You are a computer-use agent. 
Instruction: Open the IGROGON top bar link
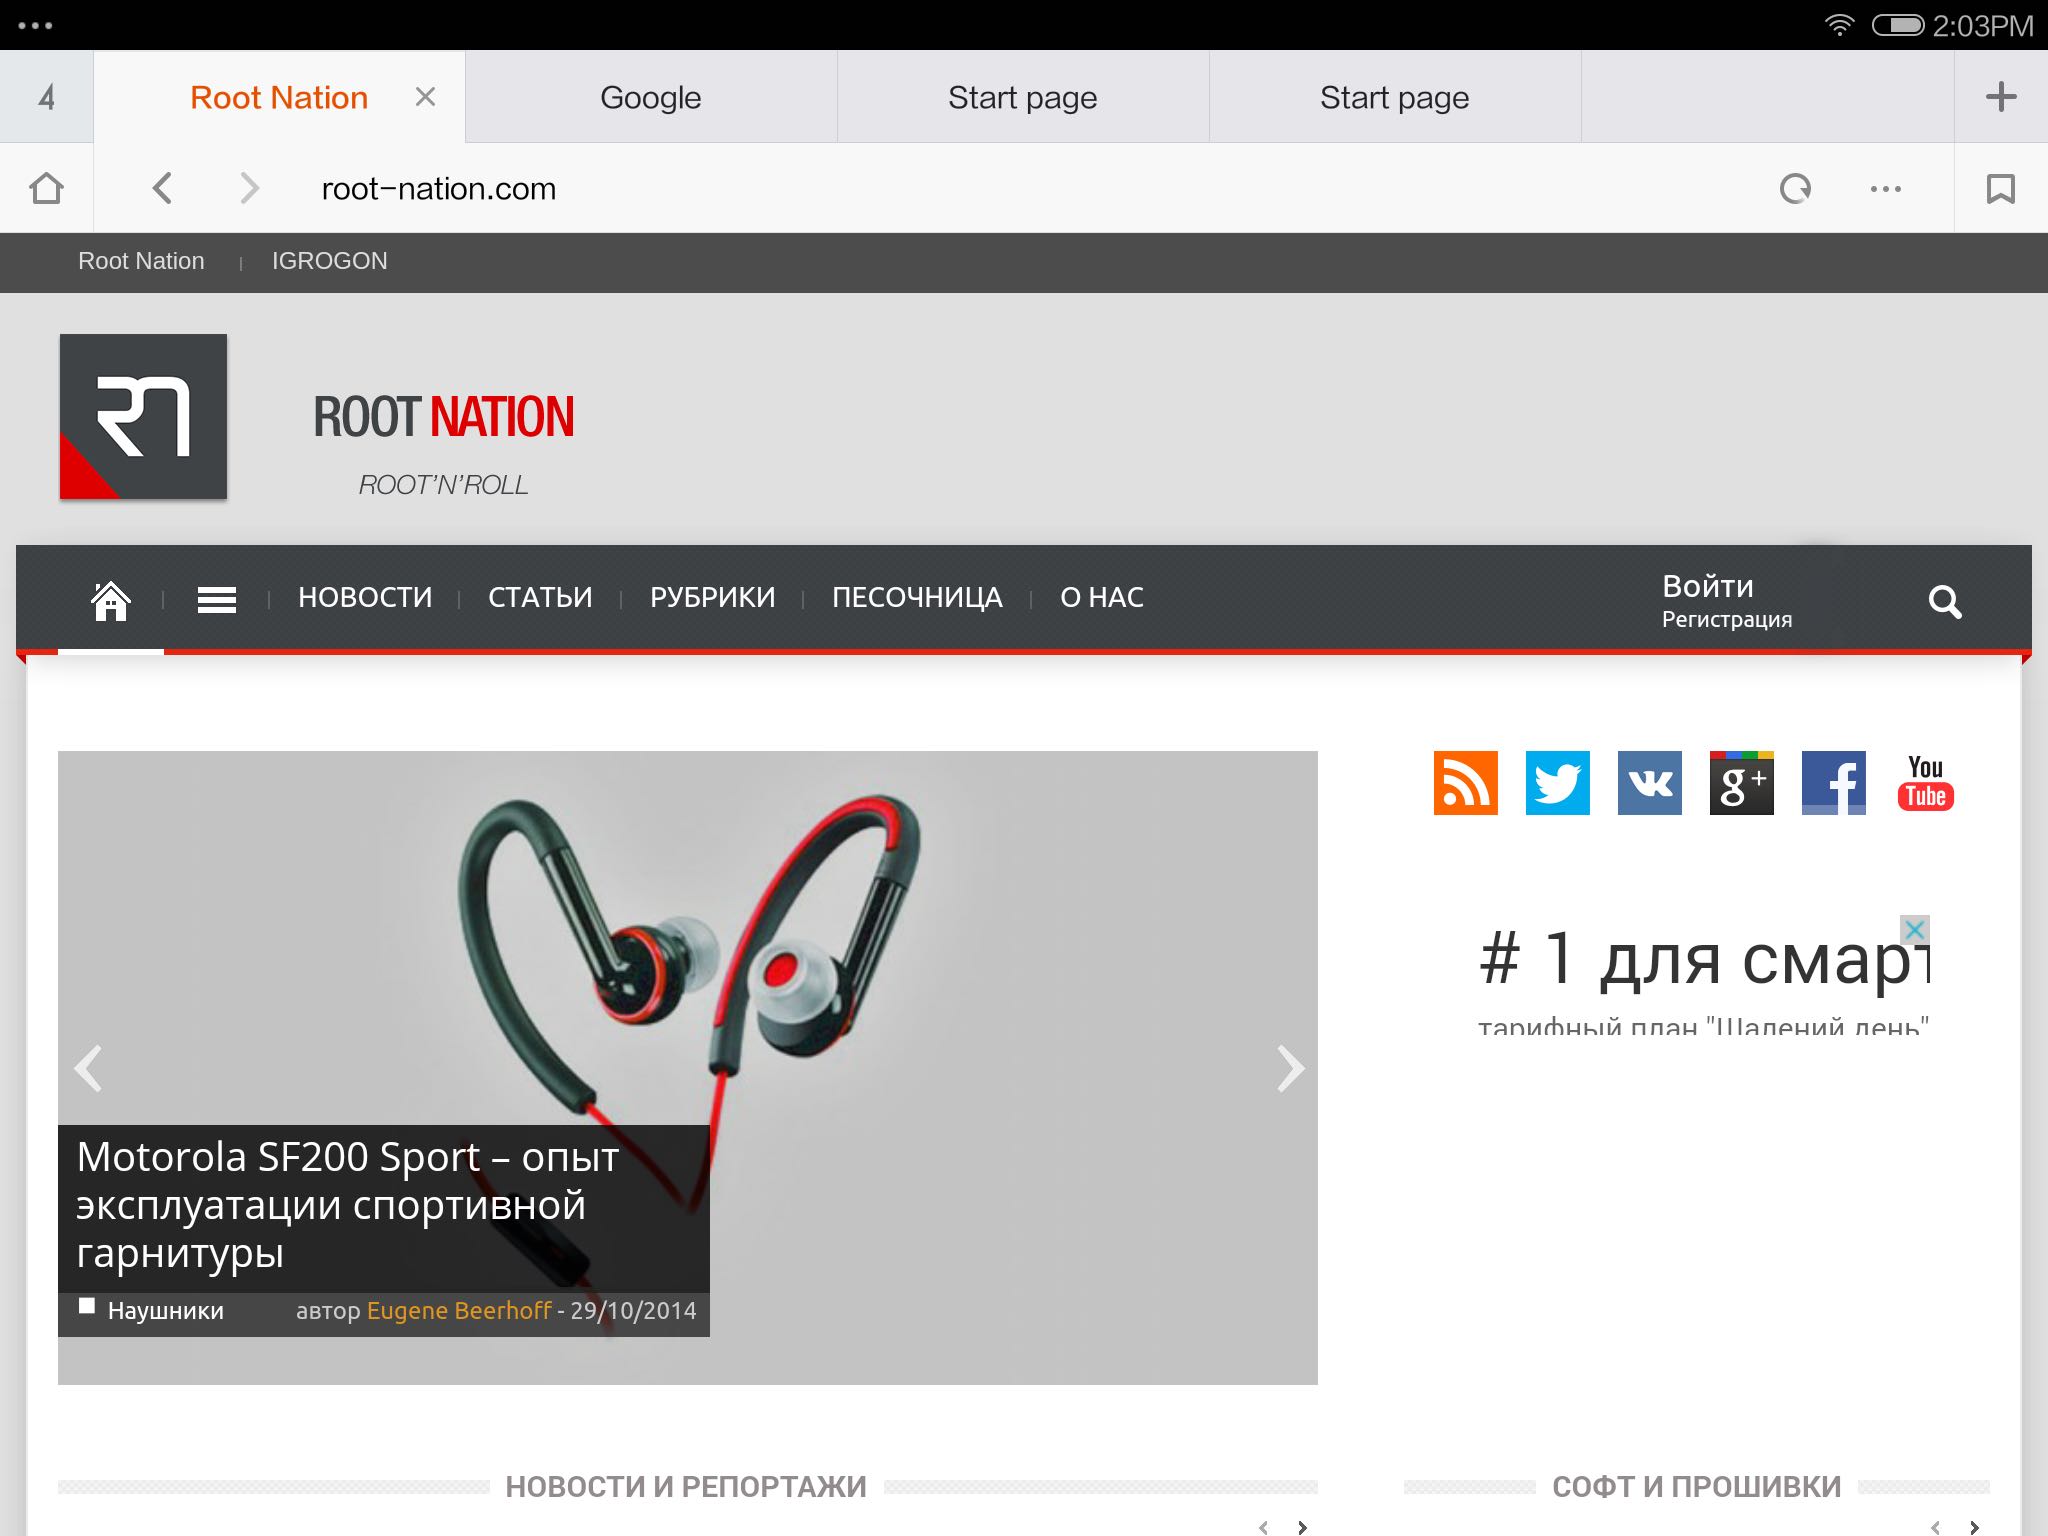pyautogui.click(x=330, y=261)
